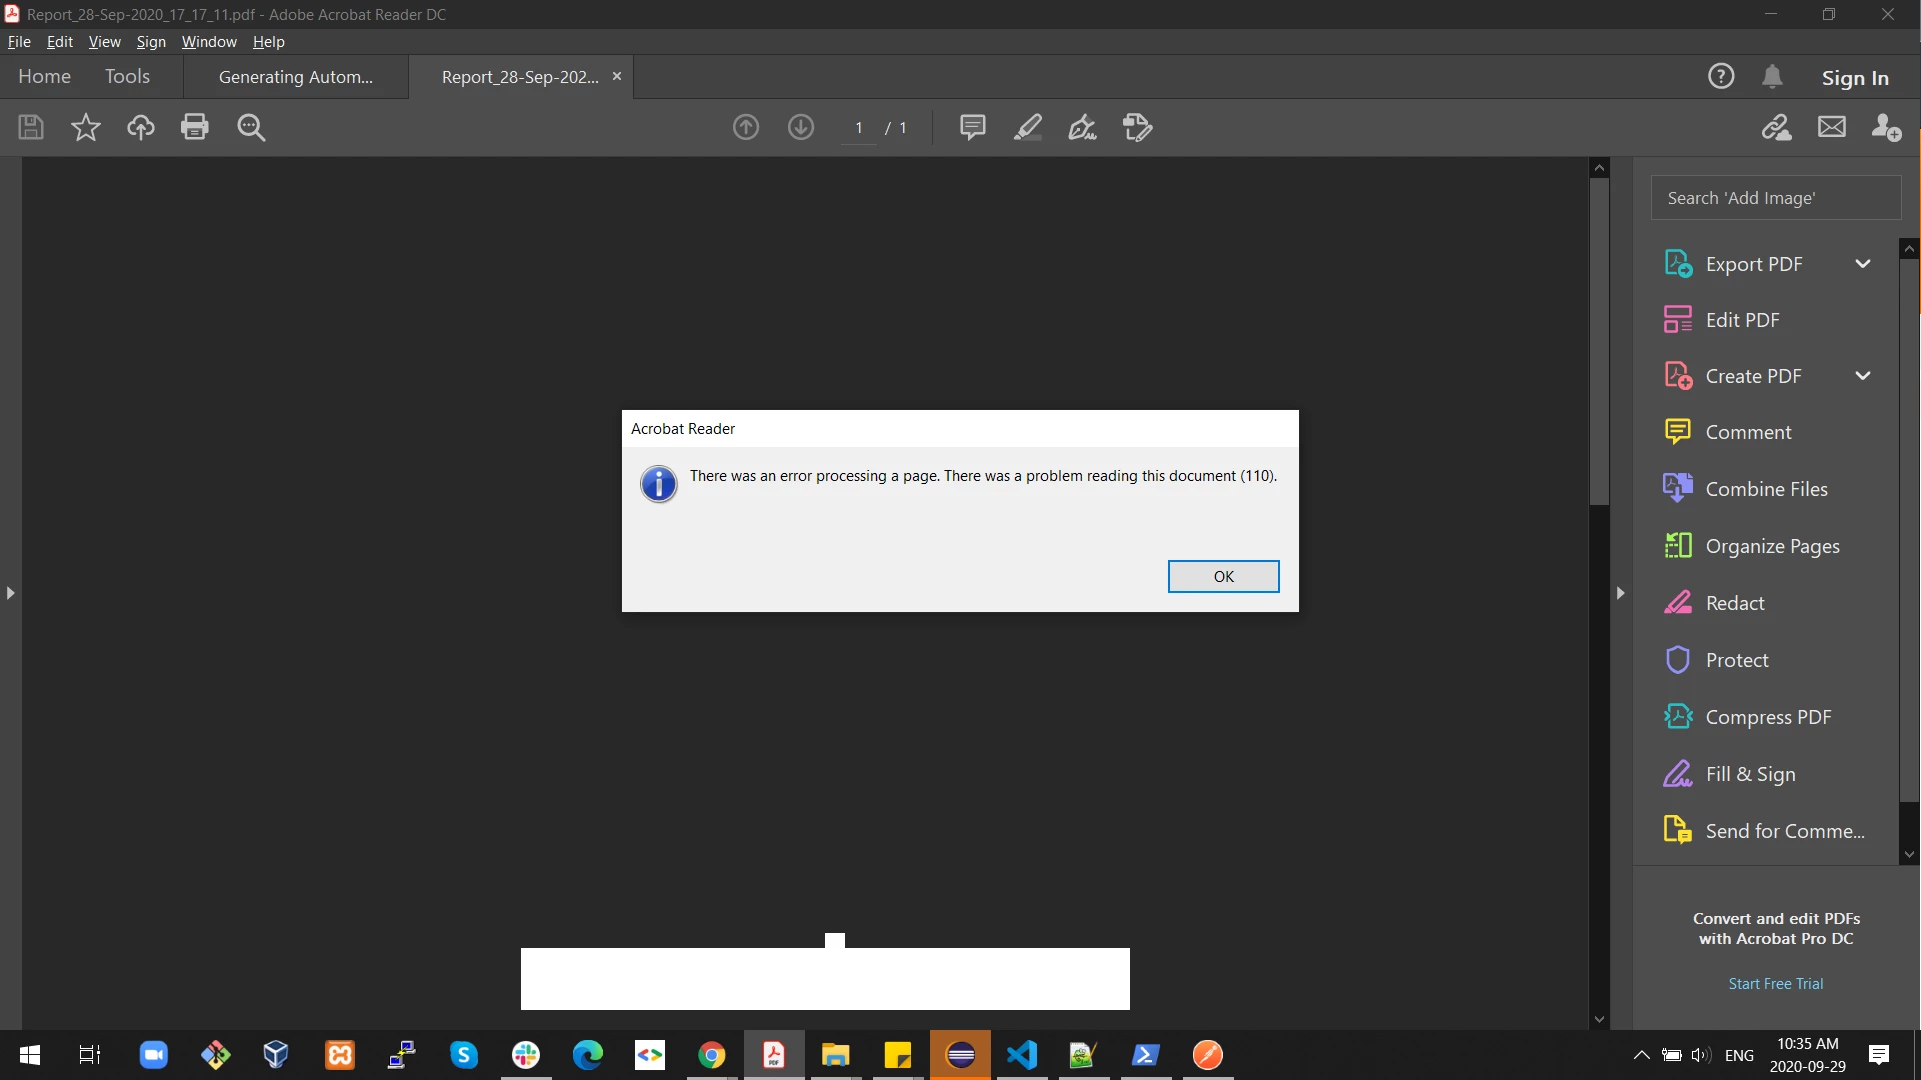Click the zoom magnifier icon in toolbar
Screen dimensions: 1921x1080
(251, 127)
